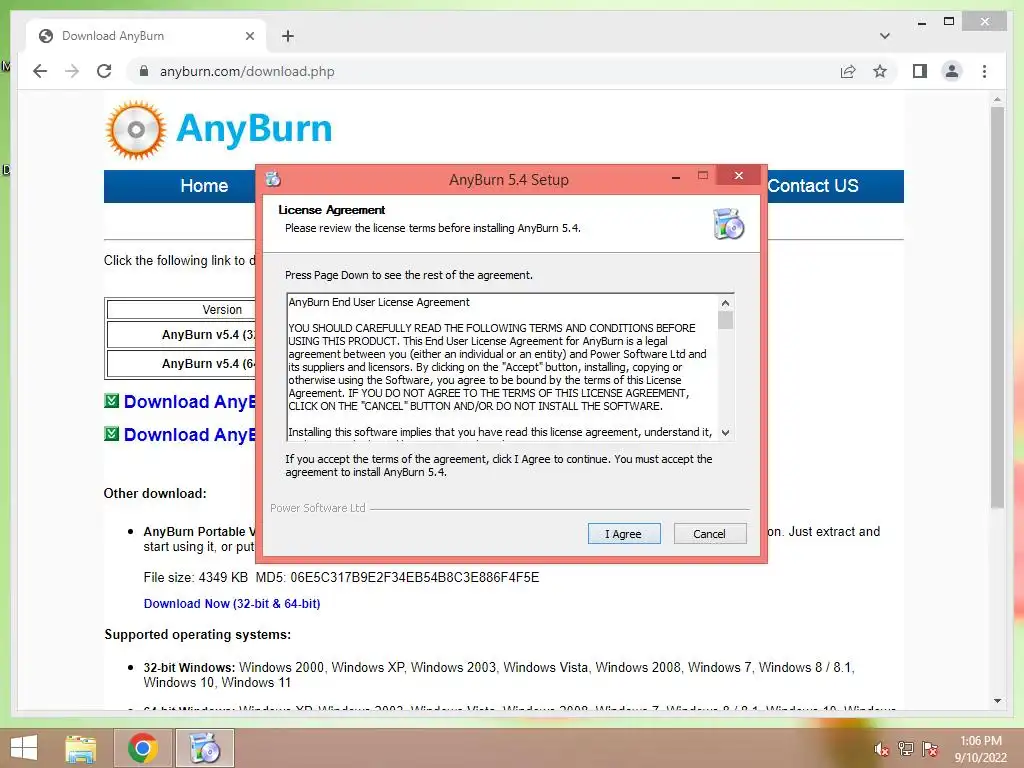The image size is (1024, 768).
Task: Click the address bar URL
Action: [247, 71]
